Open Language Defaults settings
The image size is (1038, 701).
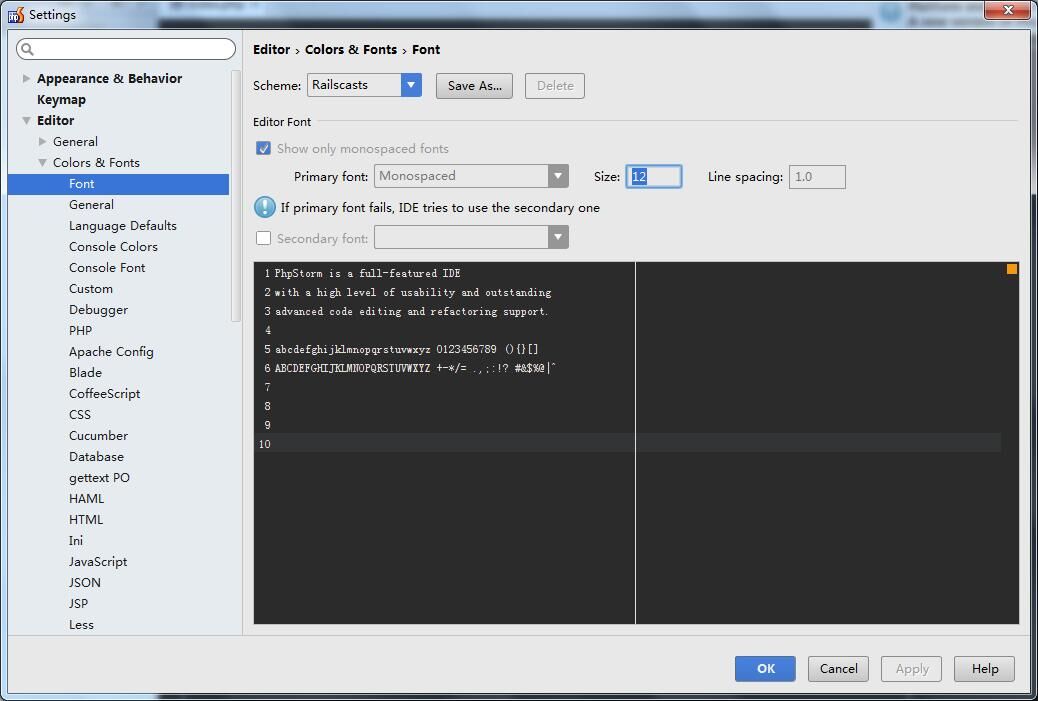(x=122, y=226)
